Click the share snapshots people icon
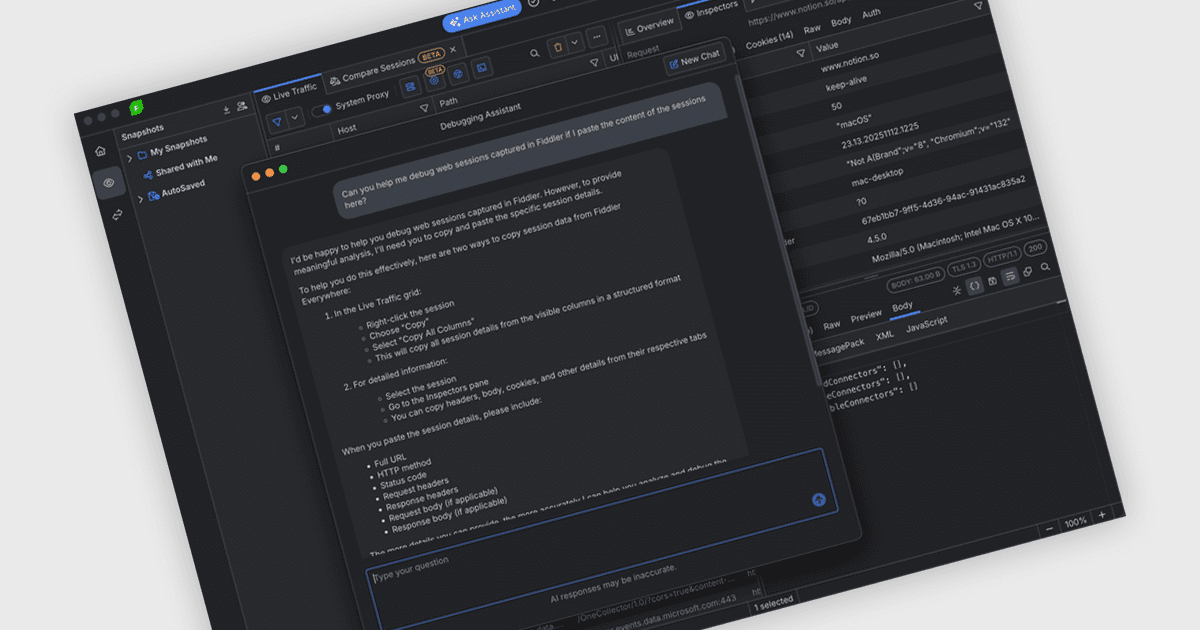The width and height of the screenshot is (1200, 630). click(242, 106)
